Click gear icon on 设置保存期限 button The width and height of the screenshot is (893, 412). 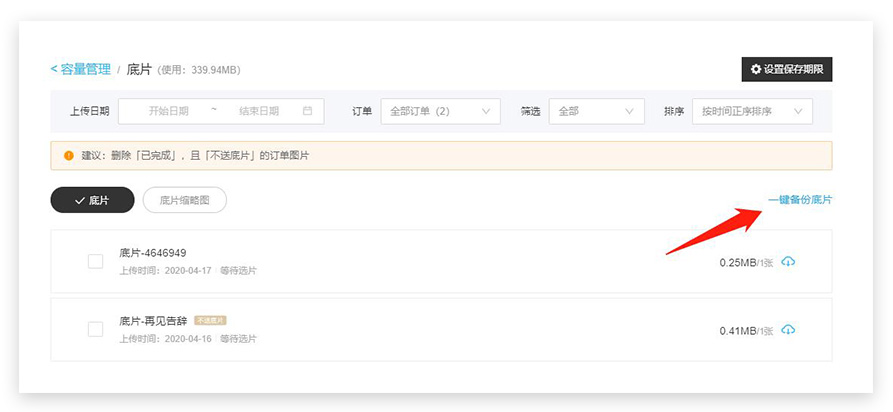coord(756,70)
